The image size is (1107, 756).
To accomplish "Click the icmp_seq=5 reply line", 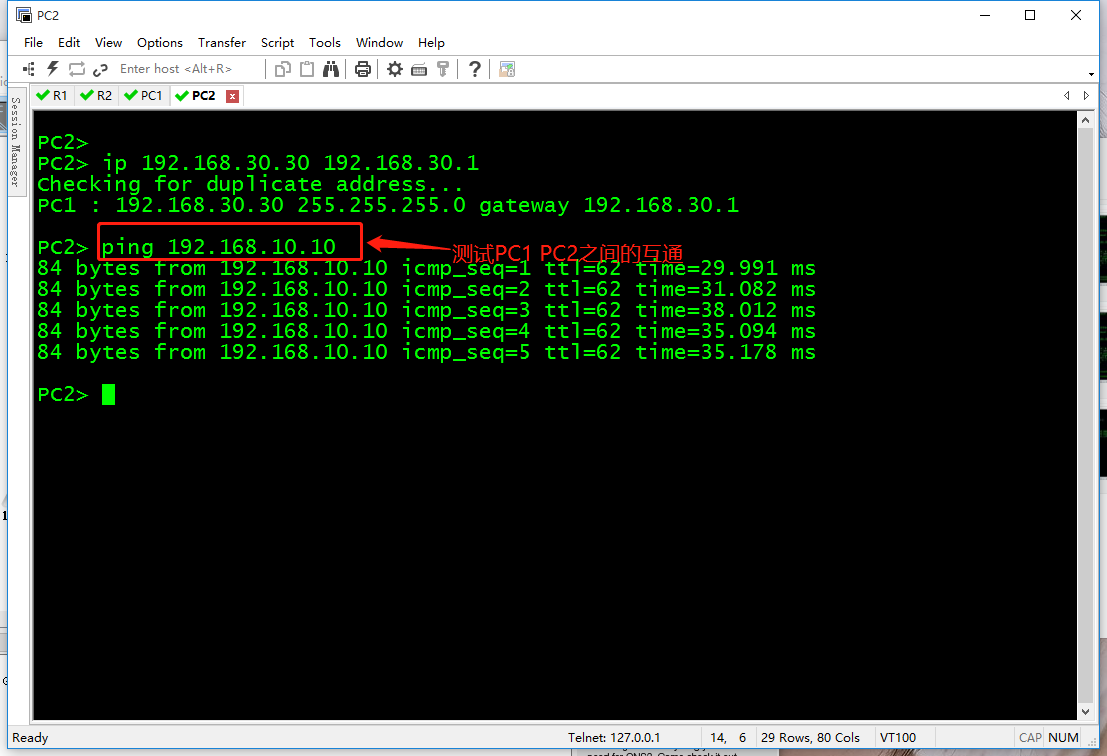I will [x=426, y=352].
